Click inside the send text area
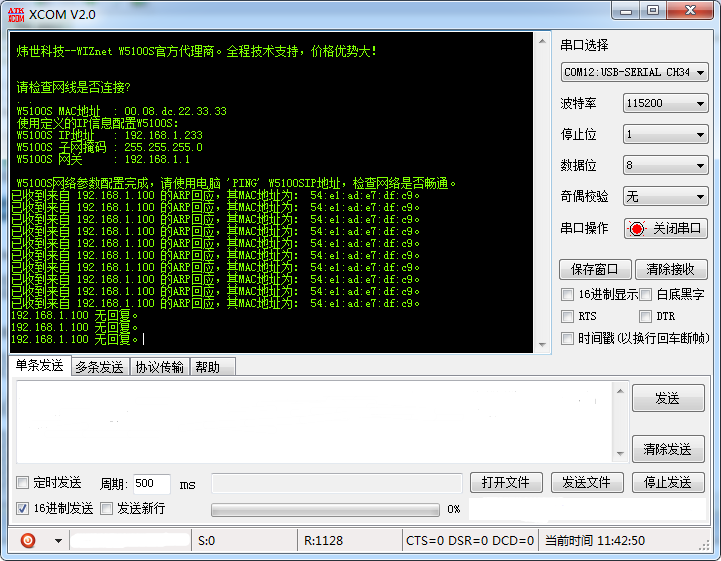Image resolution: width=721 pixels, height=561 pixels. point(315,422)
